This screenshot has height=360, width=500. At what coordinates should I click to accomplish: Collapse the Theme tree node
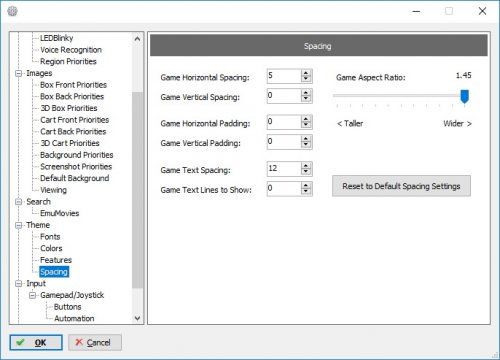point(19,225)
